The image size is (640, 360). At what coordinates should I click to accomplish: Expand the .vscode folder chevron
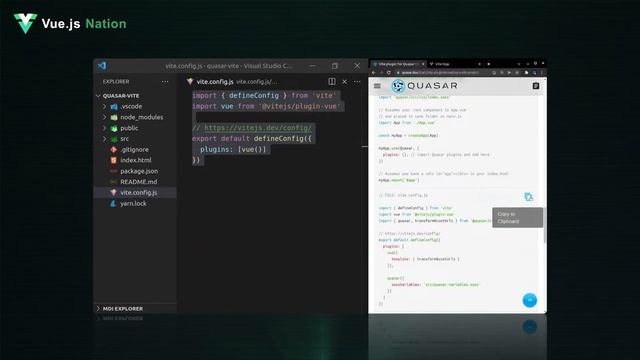[x=104, y=107]
